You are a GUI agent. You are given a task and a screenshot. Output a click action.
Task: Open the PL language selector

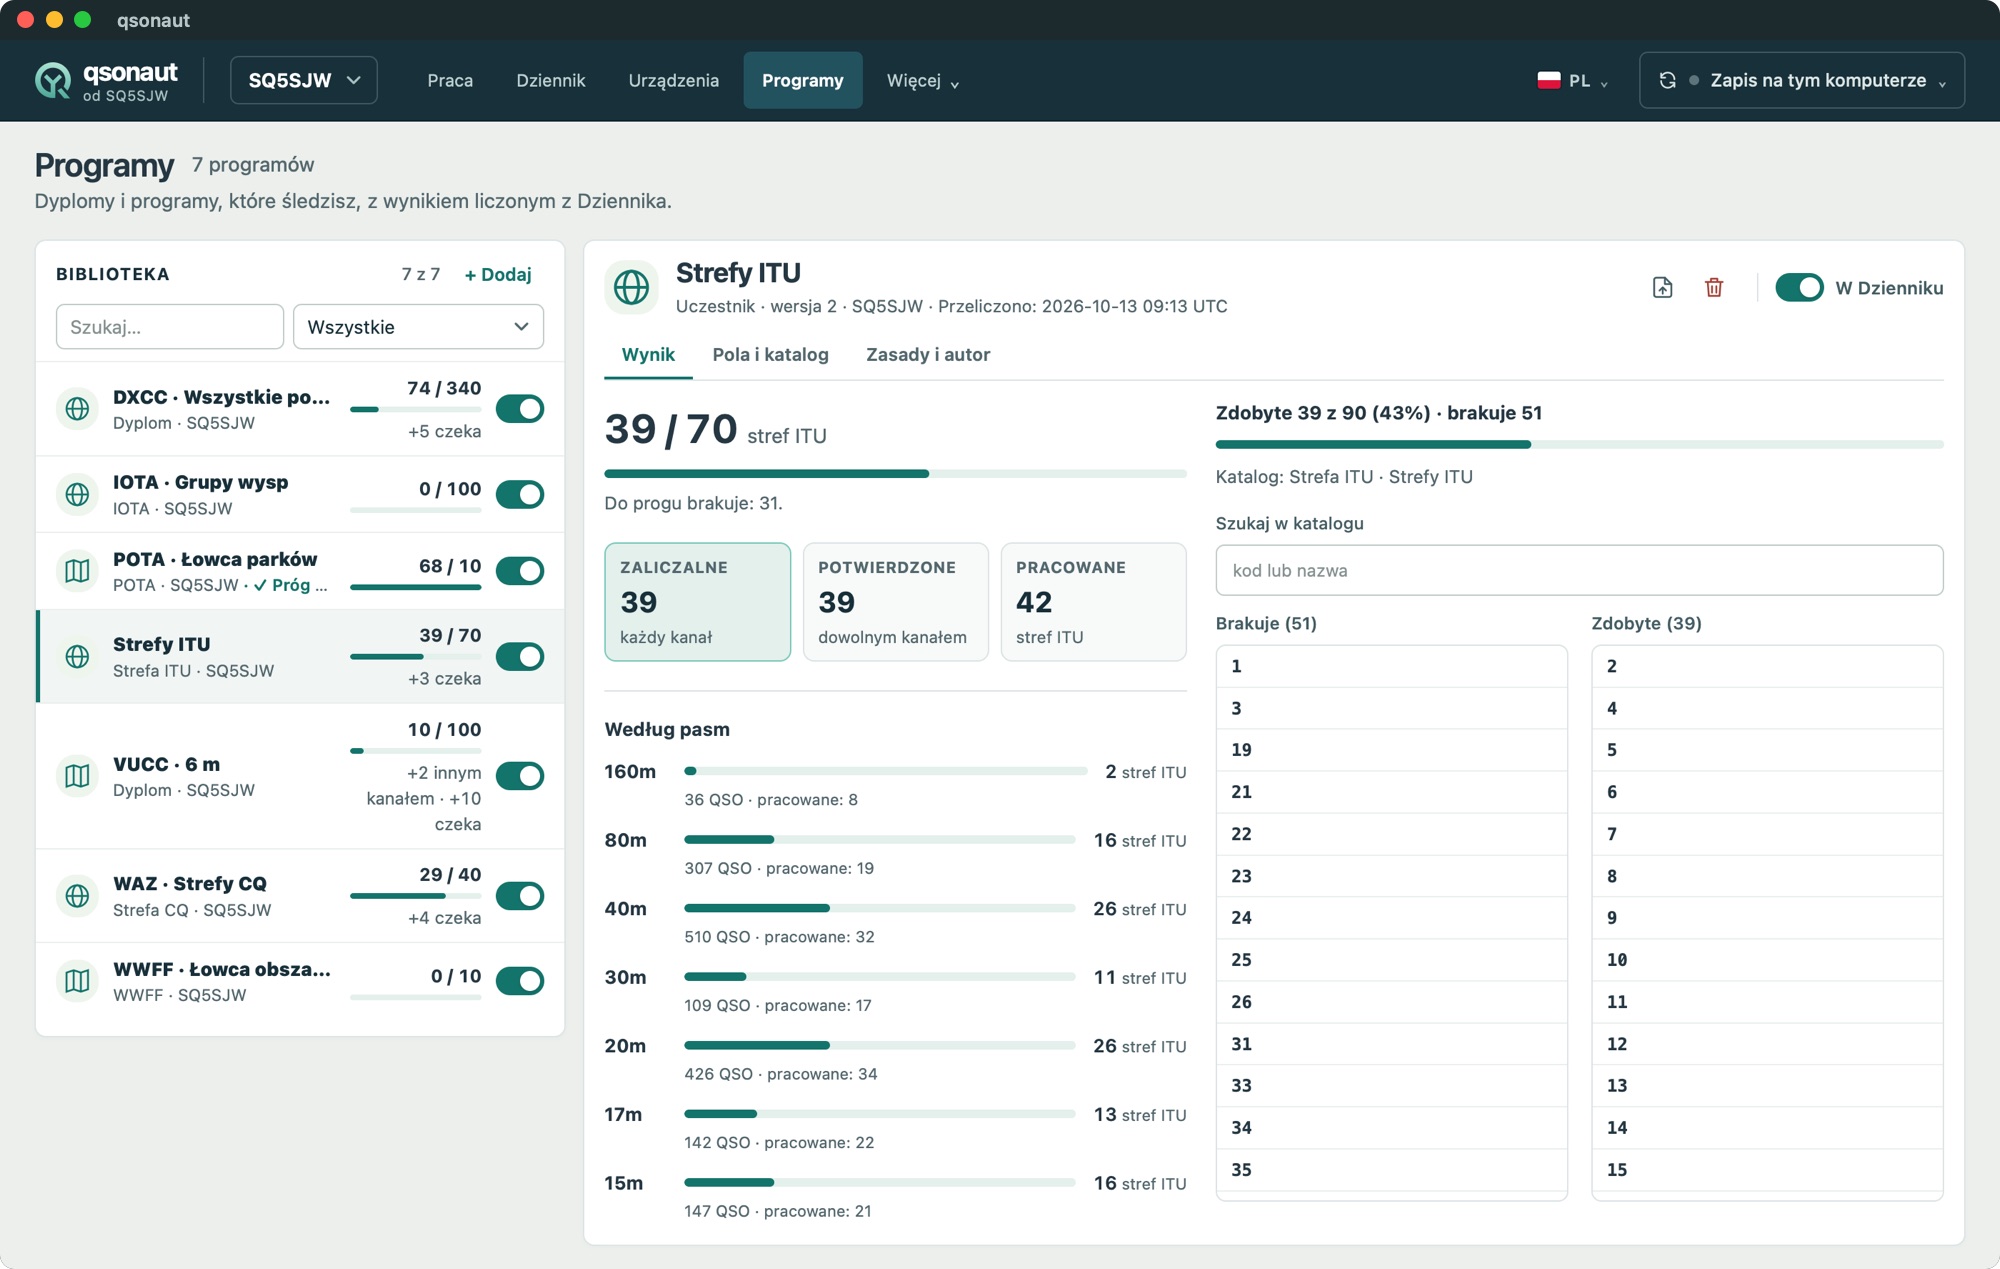click(x=1573, y=80)
